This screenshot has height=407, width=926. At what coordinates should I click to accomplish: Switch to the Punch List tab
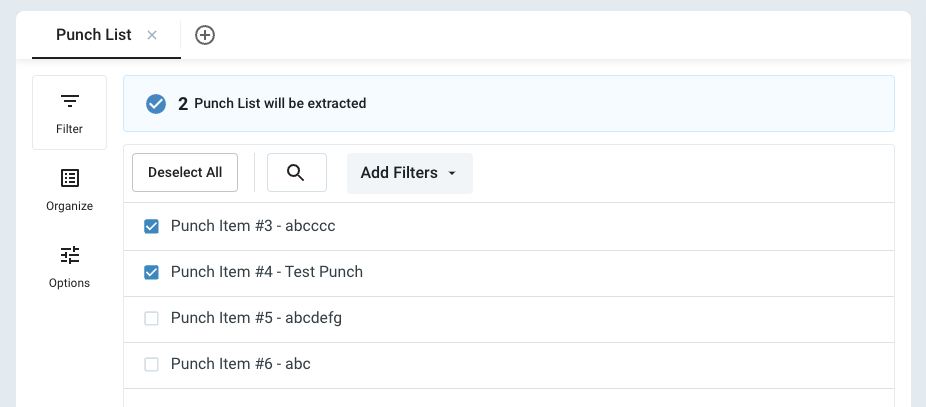(x=93, y=35)
